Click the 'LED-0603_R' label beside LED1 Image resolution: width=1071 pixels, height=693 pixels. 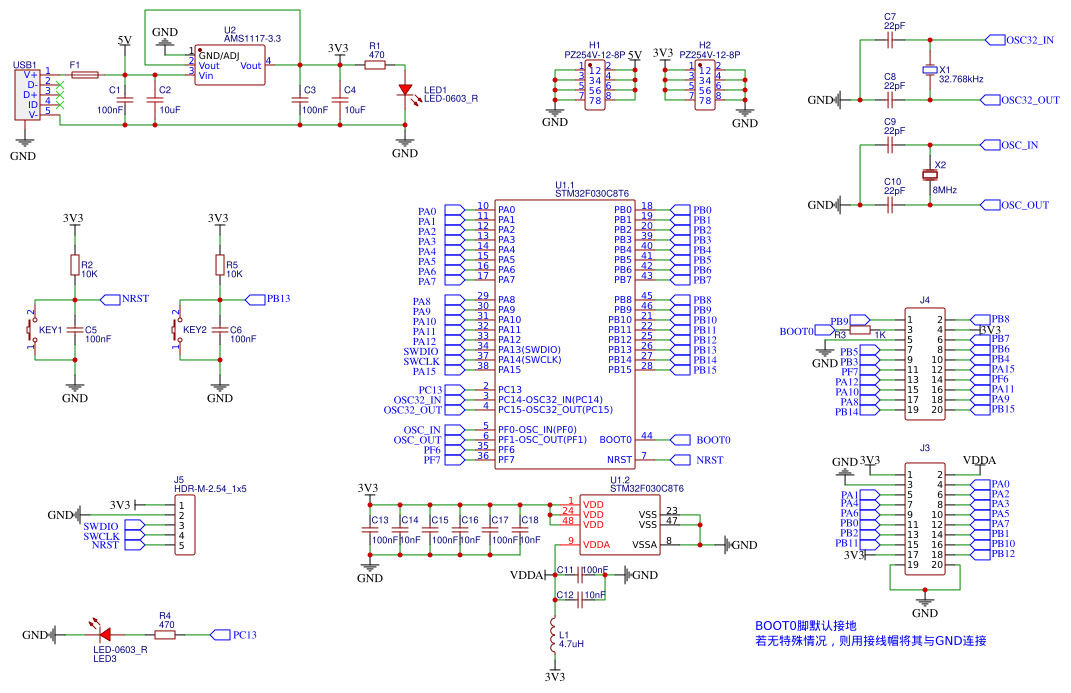[x=451, y=98]
